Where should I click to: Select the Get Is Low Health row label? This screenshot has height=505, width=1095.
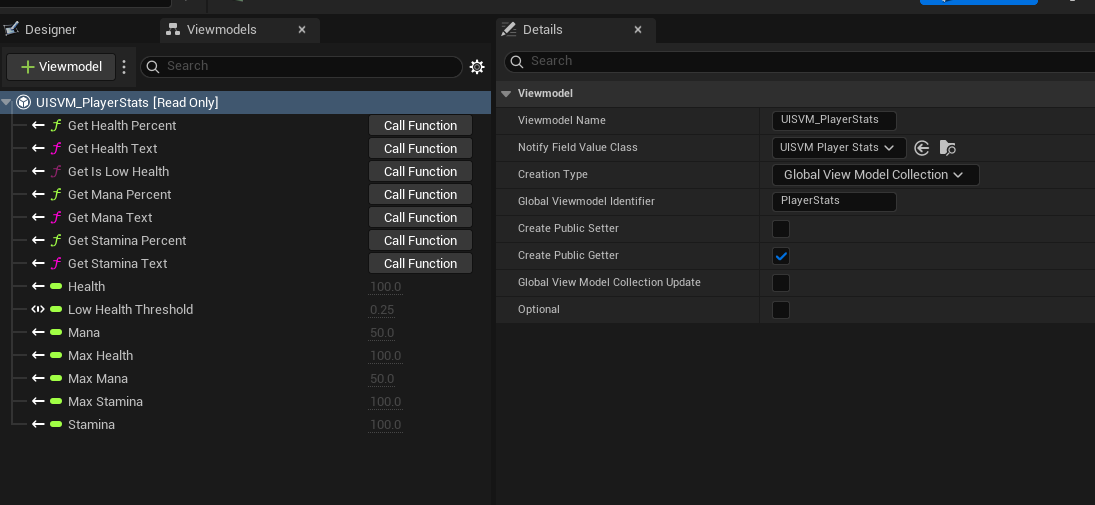click(119, 172)
